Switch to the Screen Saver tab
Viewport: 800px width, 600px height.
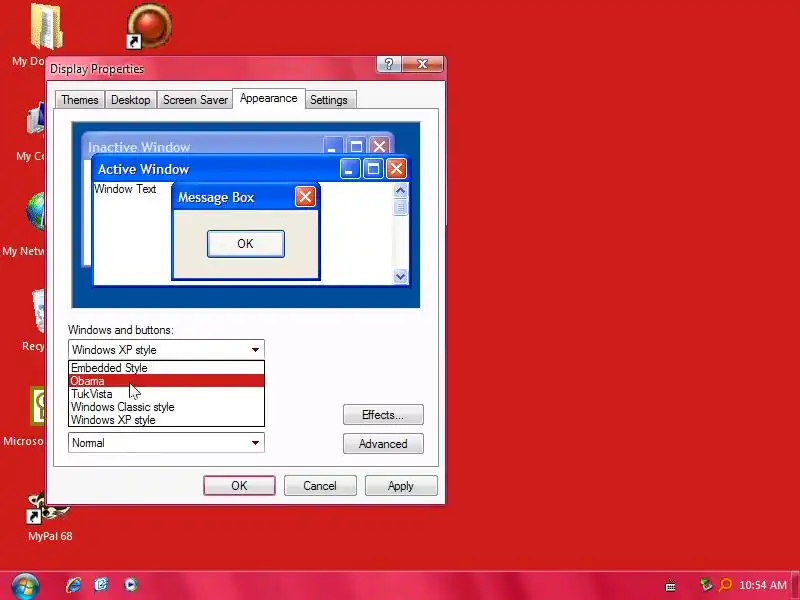(195, 99)
